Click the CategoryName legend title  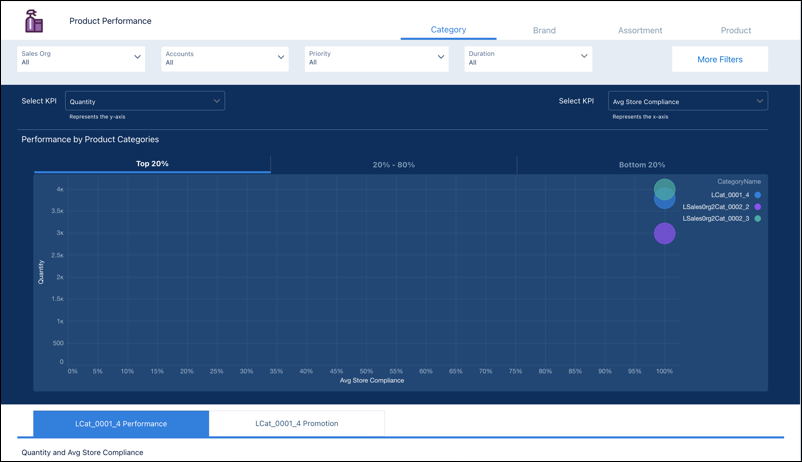tap(739, 182)
